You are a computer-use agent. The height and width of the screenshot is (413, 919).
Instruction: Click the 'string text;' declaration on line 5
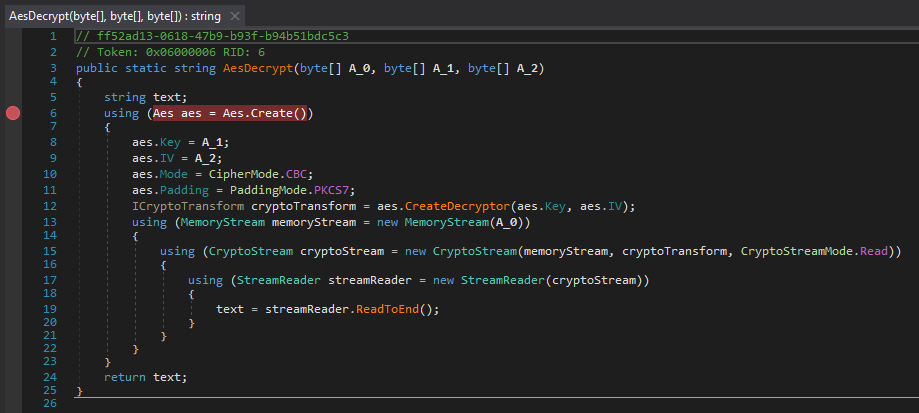[x=145, y=97]
